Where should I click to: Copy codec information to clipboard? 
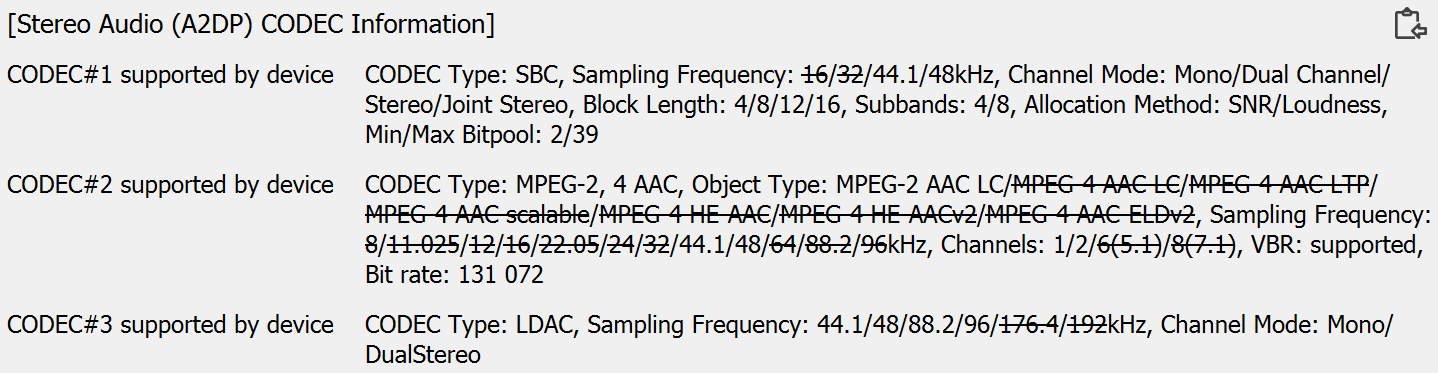click(1410, 24)
